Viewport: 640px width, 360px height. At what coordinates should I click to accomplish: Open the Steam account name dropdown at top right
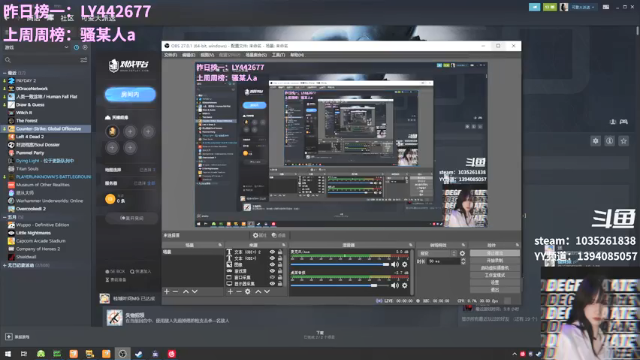coord(582,7)
